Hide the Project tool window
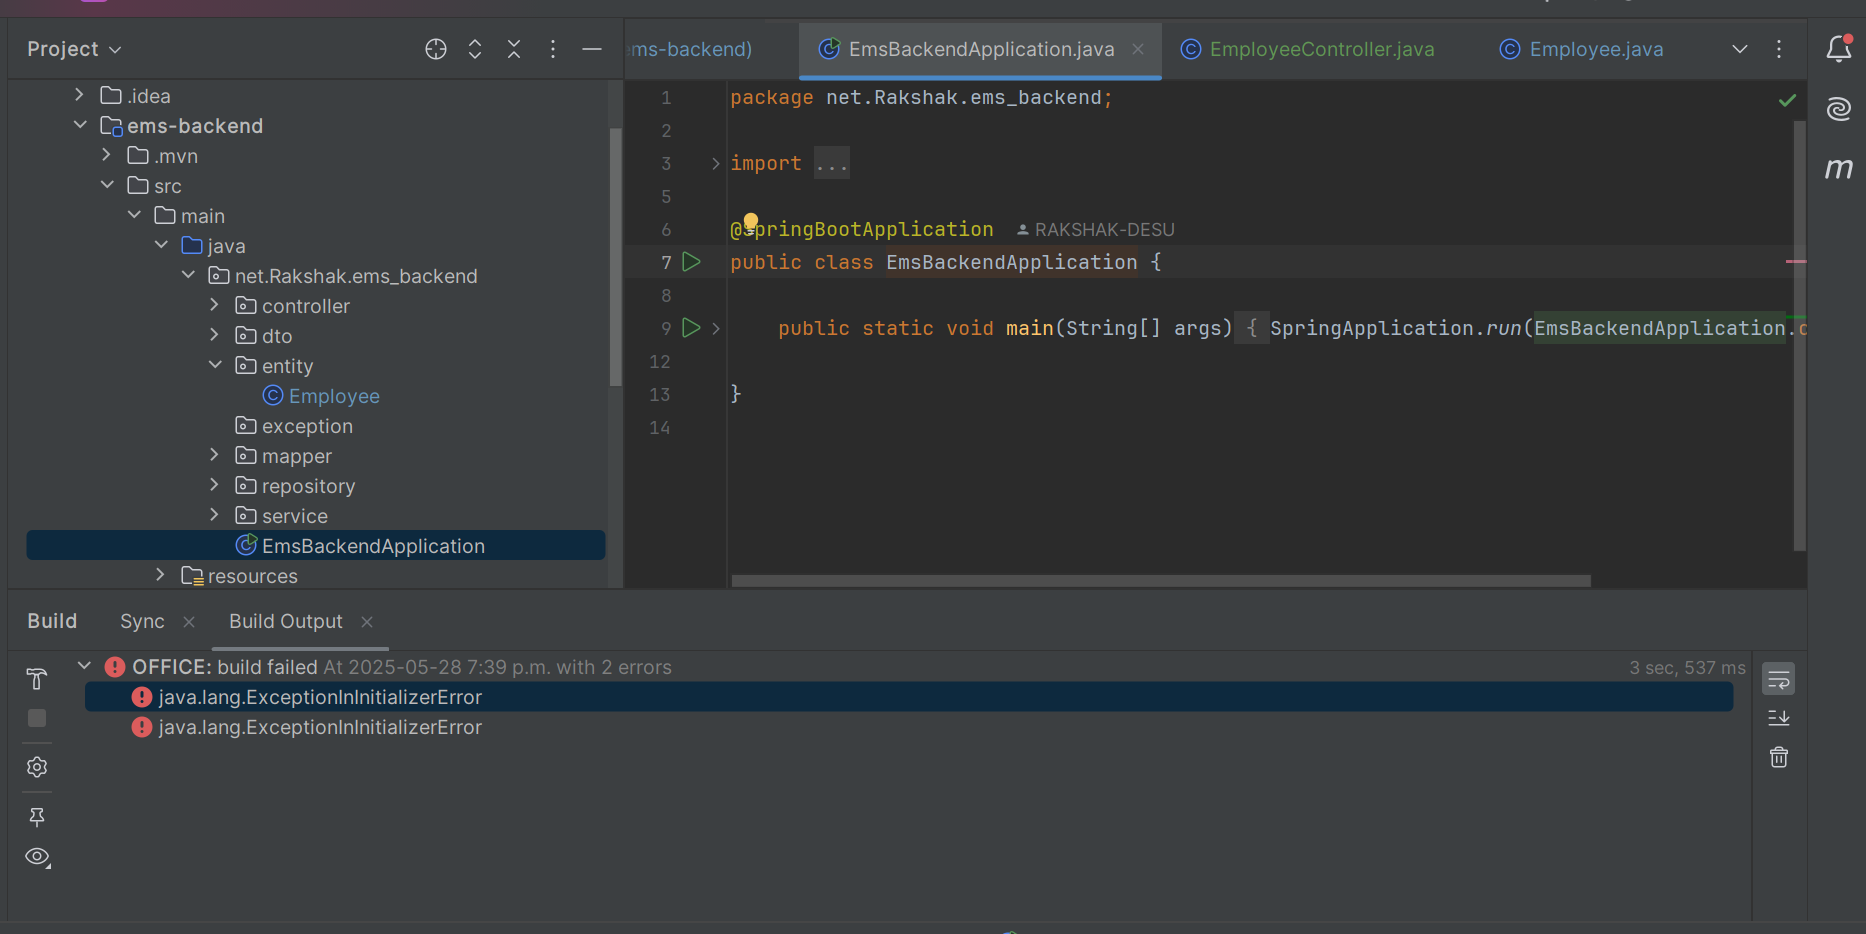1866x934 pixels. coord(592,49)
